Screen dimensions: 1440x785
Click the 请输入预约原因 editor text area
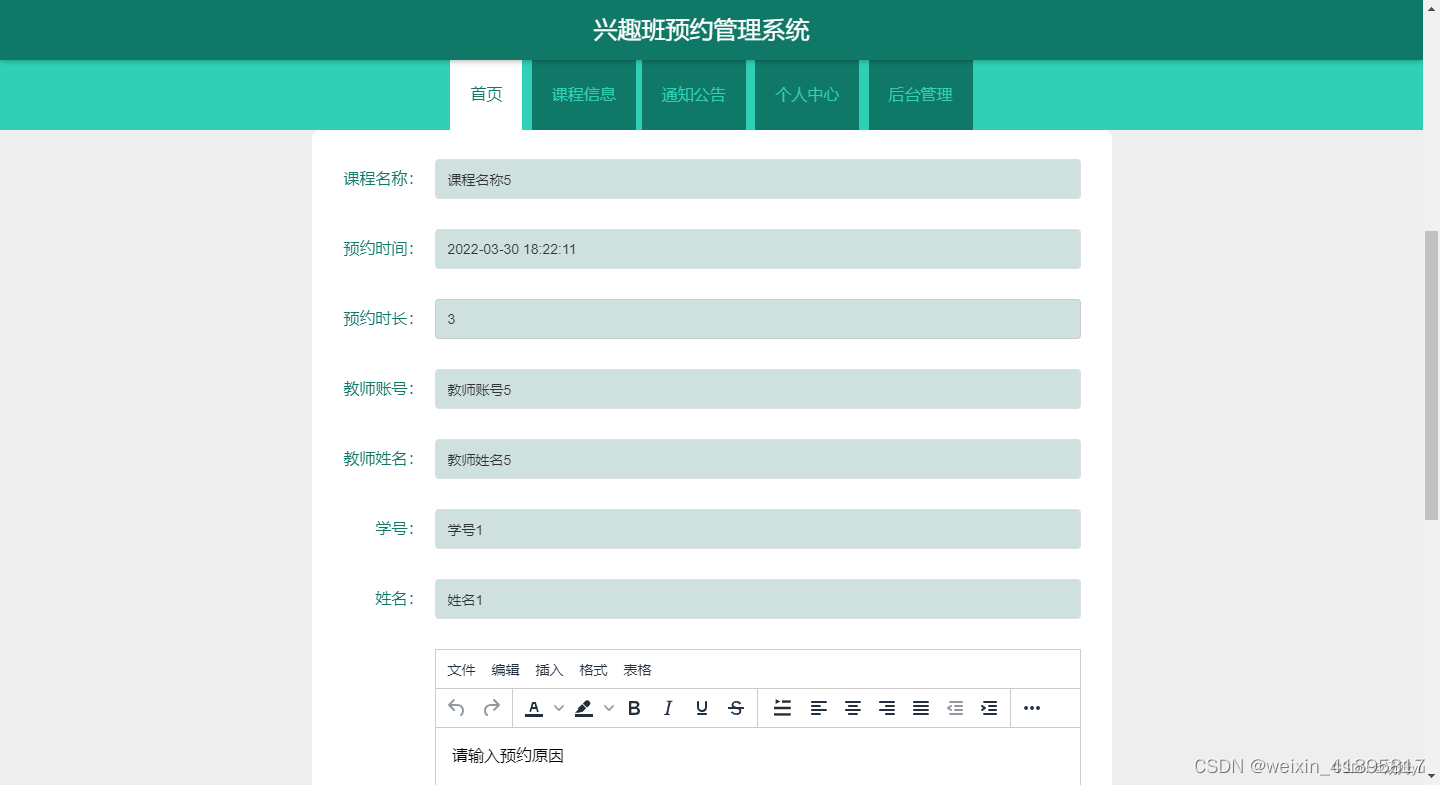pyautogui.click(x=758, y=756)
